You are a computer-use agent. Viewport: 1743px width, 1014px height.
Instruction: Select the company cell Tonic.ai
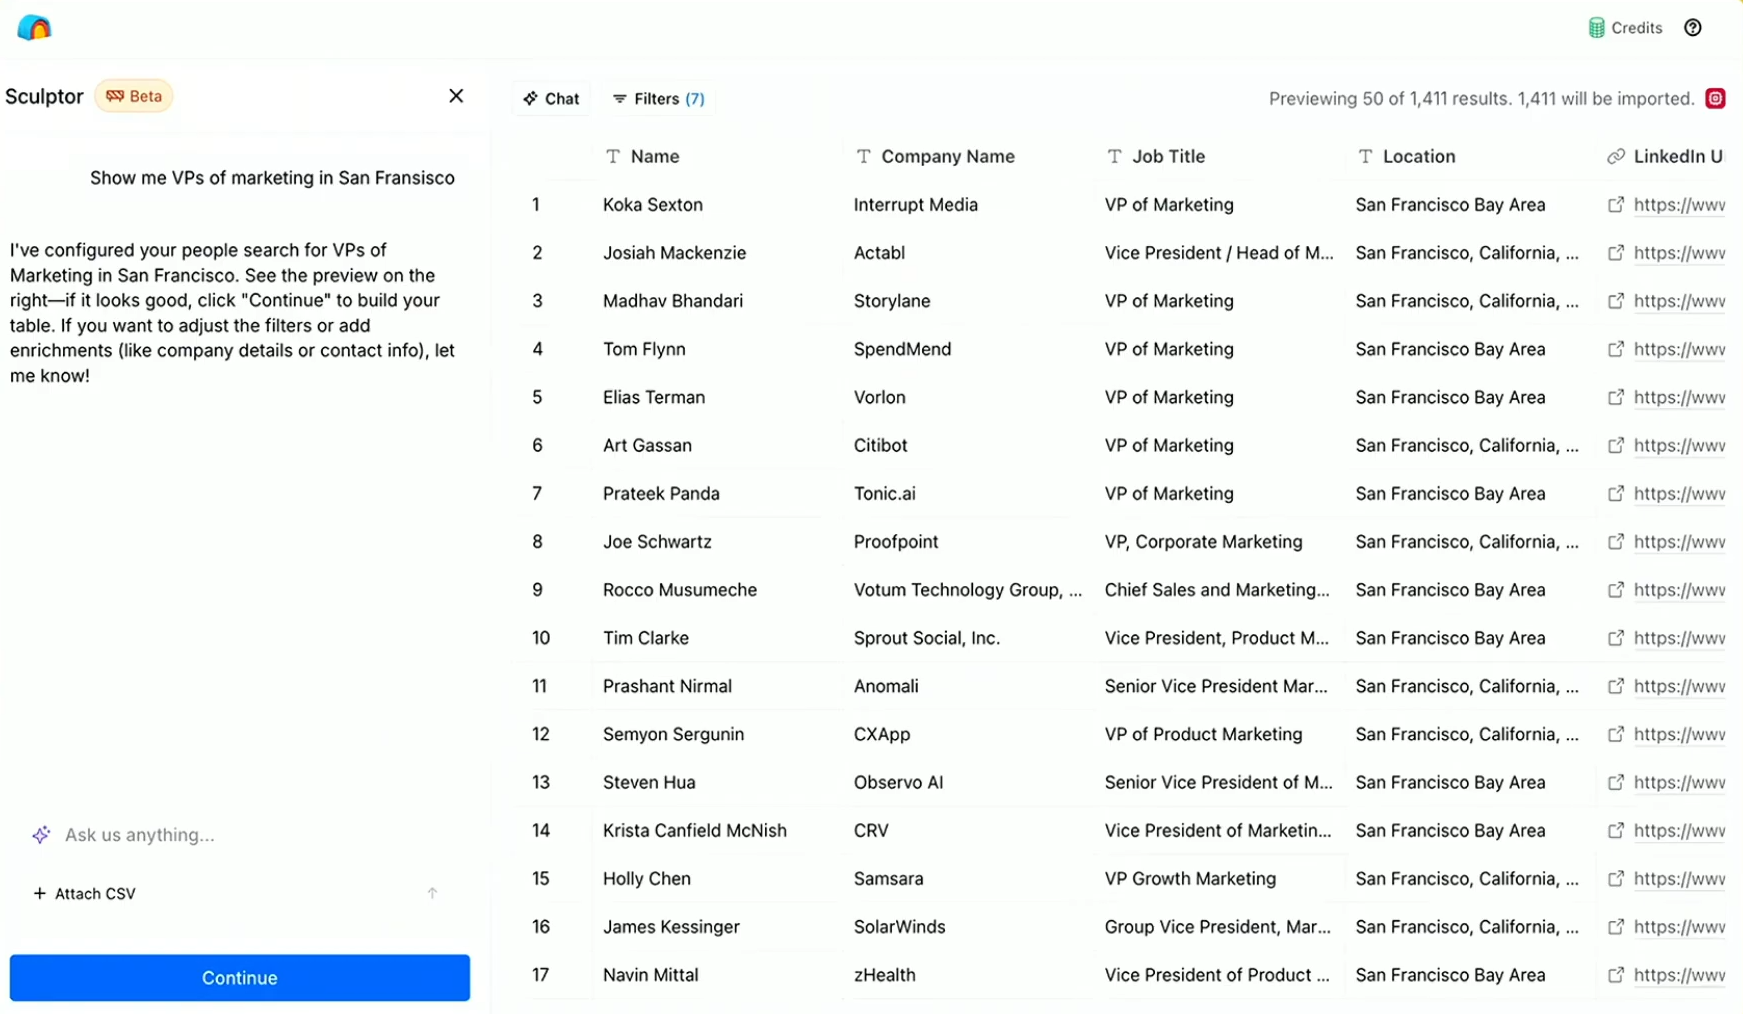click(x=885, y=493)
